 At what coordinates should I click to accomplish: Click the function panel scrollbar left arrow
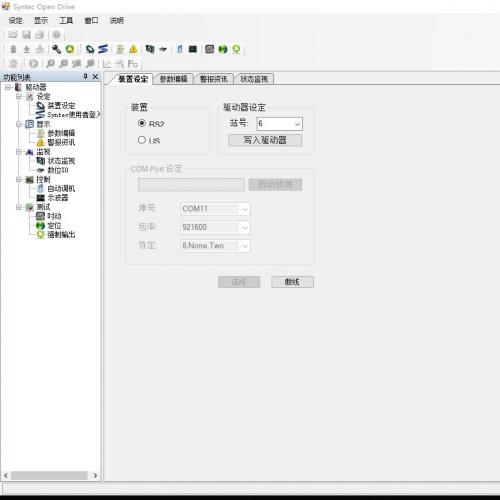point(6,475)
